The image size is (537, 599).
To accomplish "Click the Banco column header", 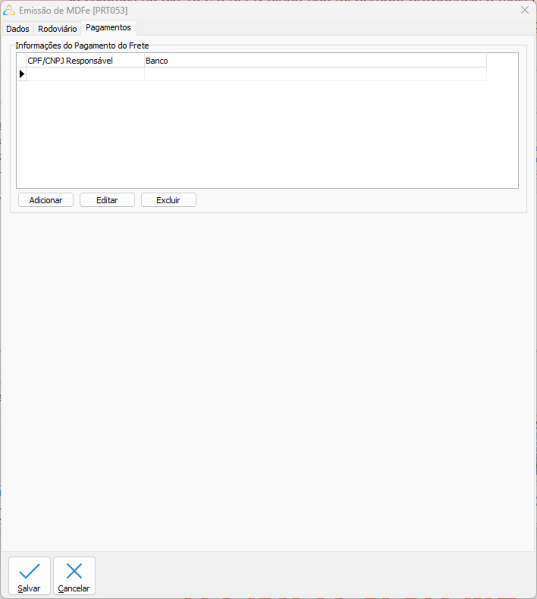I will click(x=315, y=61).
